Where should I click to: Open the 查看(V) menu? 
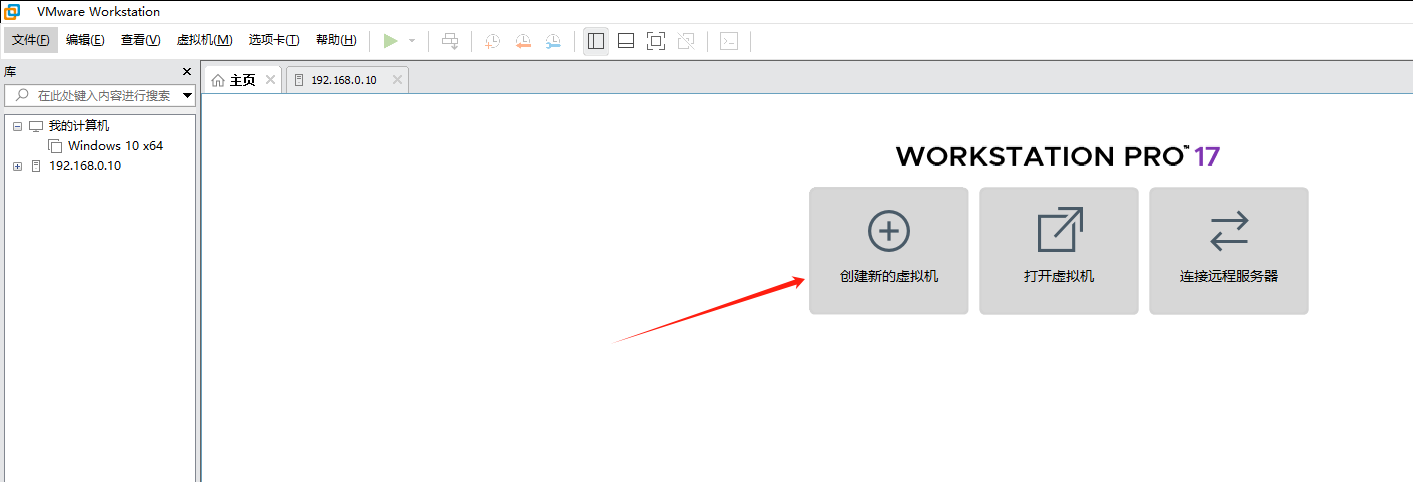pyautogui.click(x=140, y=40)
